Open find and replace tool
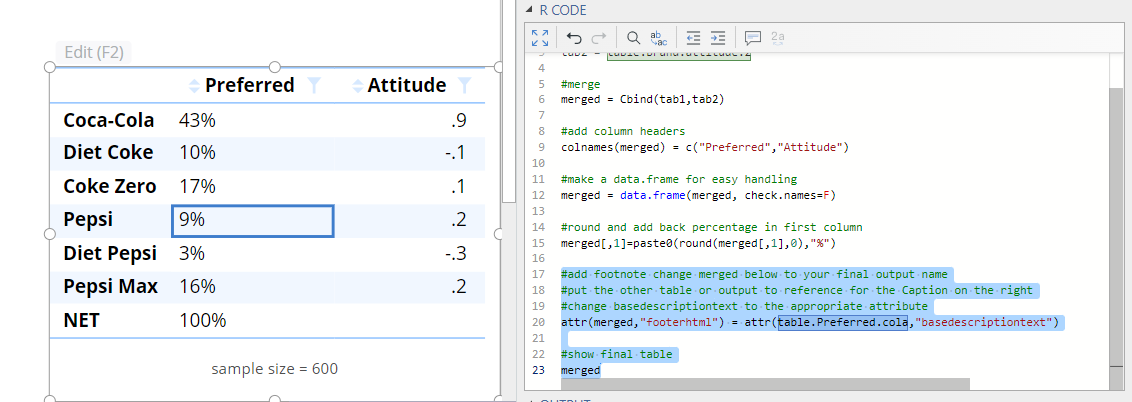The height and width of the screenshot is (402, 1132). pos(658,38)
